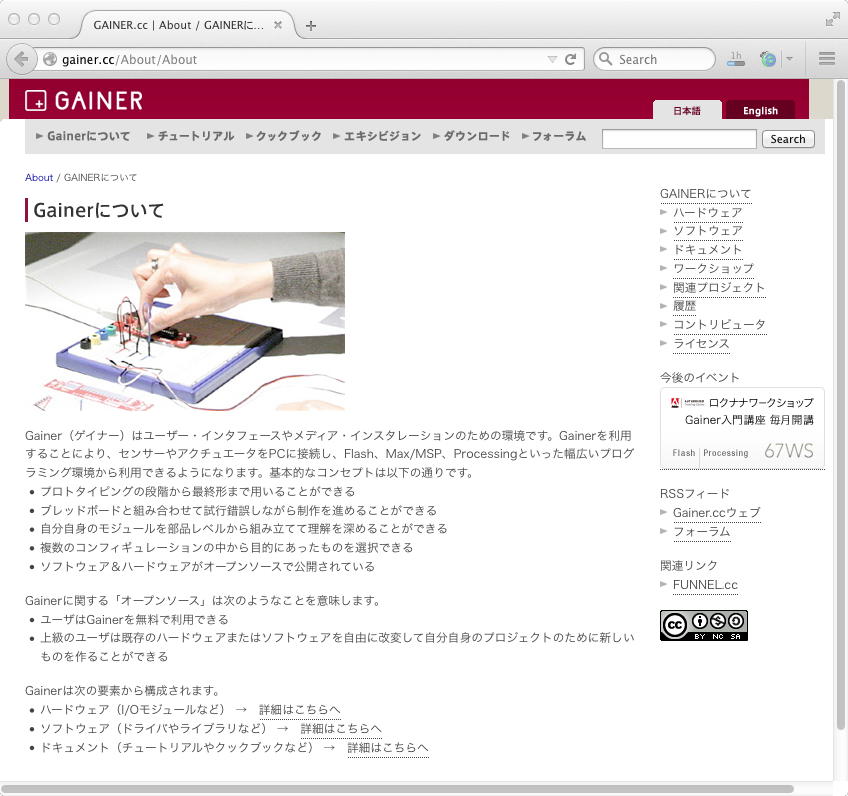The width and height of the screenshot is (848, 796).
Task: Open the ダウンロード navigation menu
Action: click(x=472, y=136)
